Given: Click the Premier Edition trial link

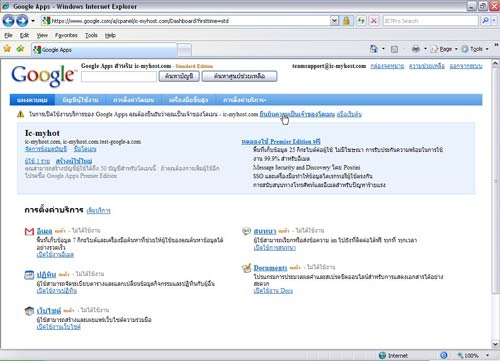Looking at the screenshot, I should point(281,141).
